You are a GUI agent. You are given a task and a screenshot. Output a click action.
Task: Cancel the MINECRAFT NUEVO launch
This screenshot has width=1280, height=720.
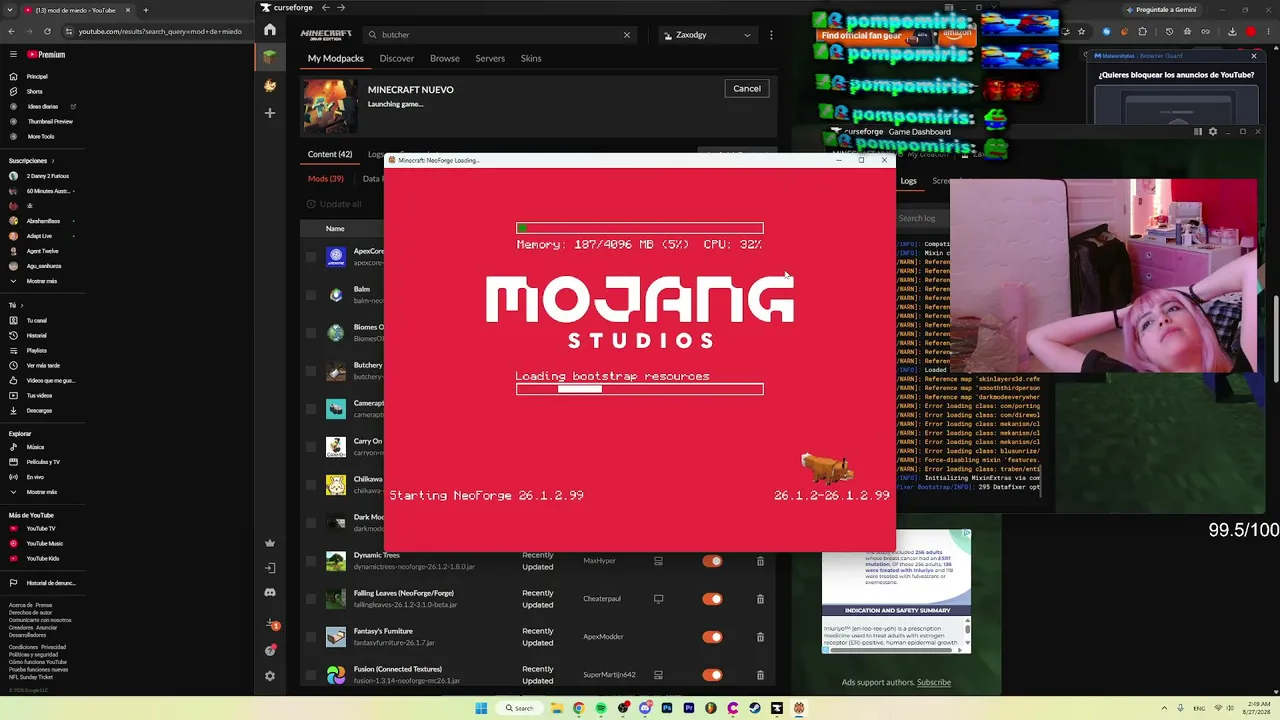click(x=747, y=88)
